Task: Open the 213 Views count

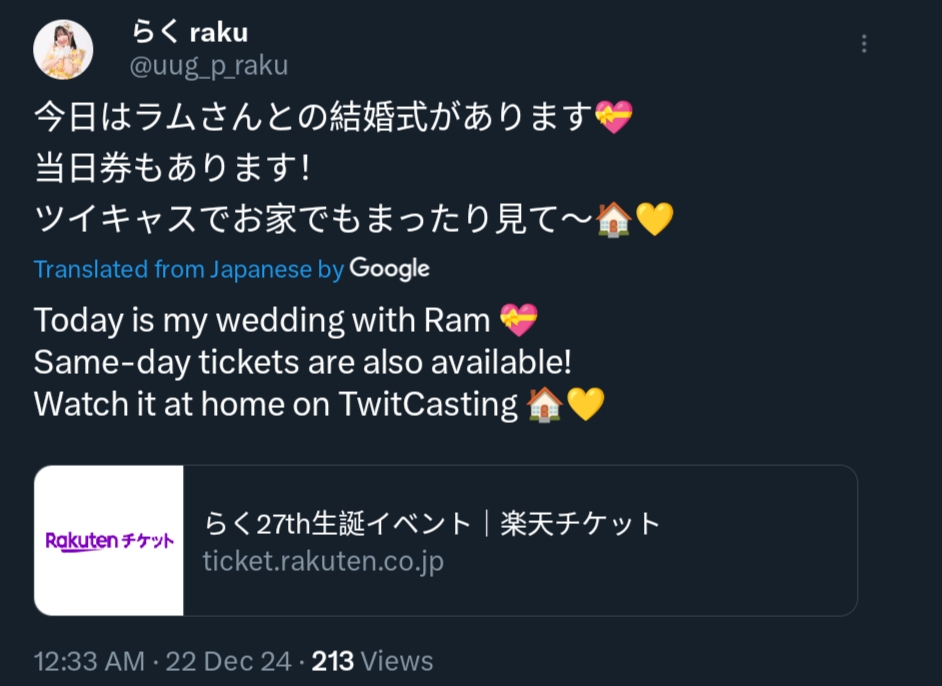Action: click(x=372, y=661)
